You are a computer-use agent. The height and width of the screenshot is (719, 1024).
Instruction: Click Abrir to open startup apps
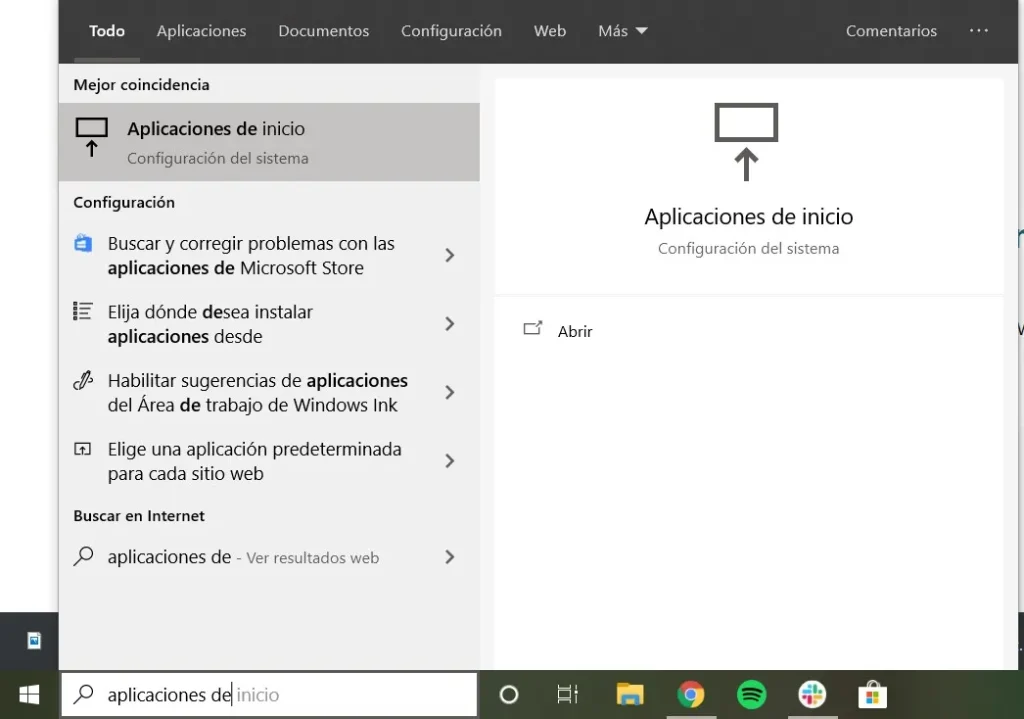pyautogui.click(x=575, y=331)
